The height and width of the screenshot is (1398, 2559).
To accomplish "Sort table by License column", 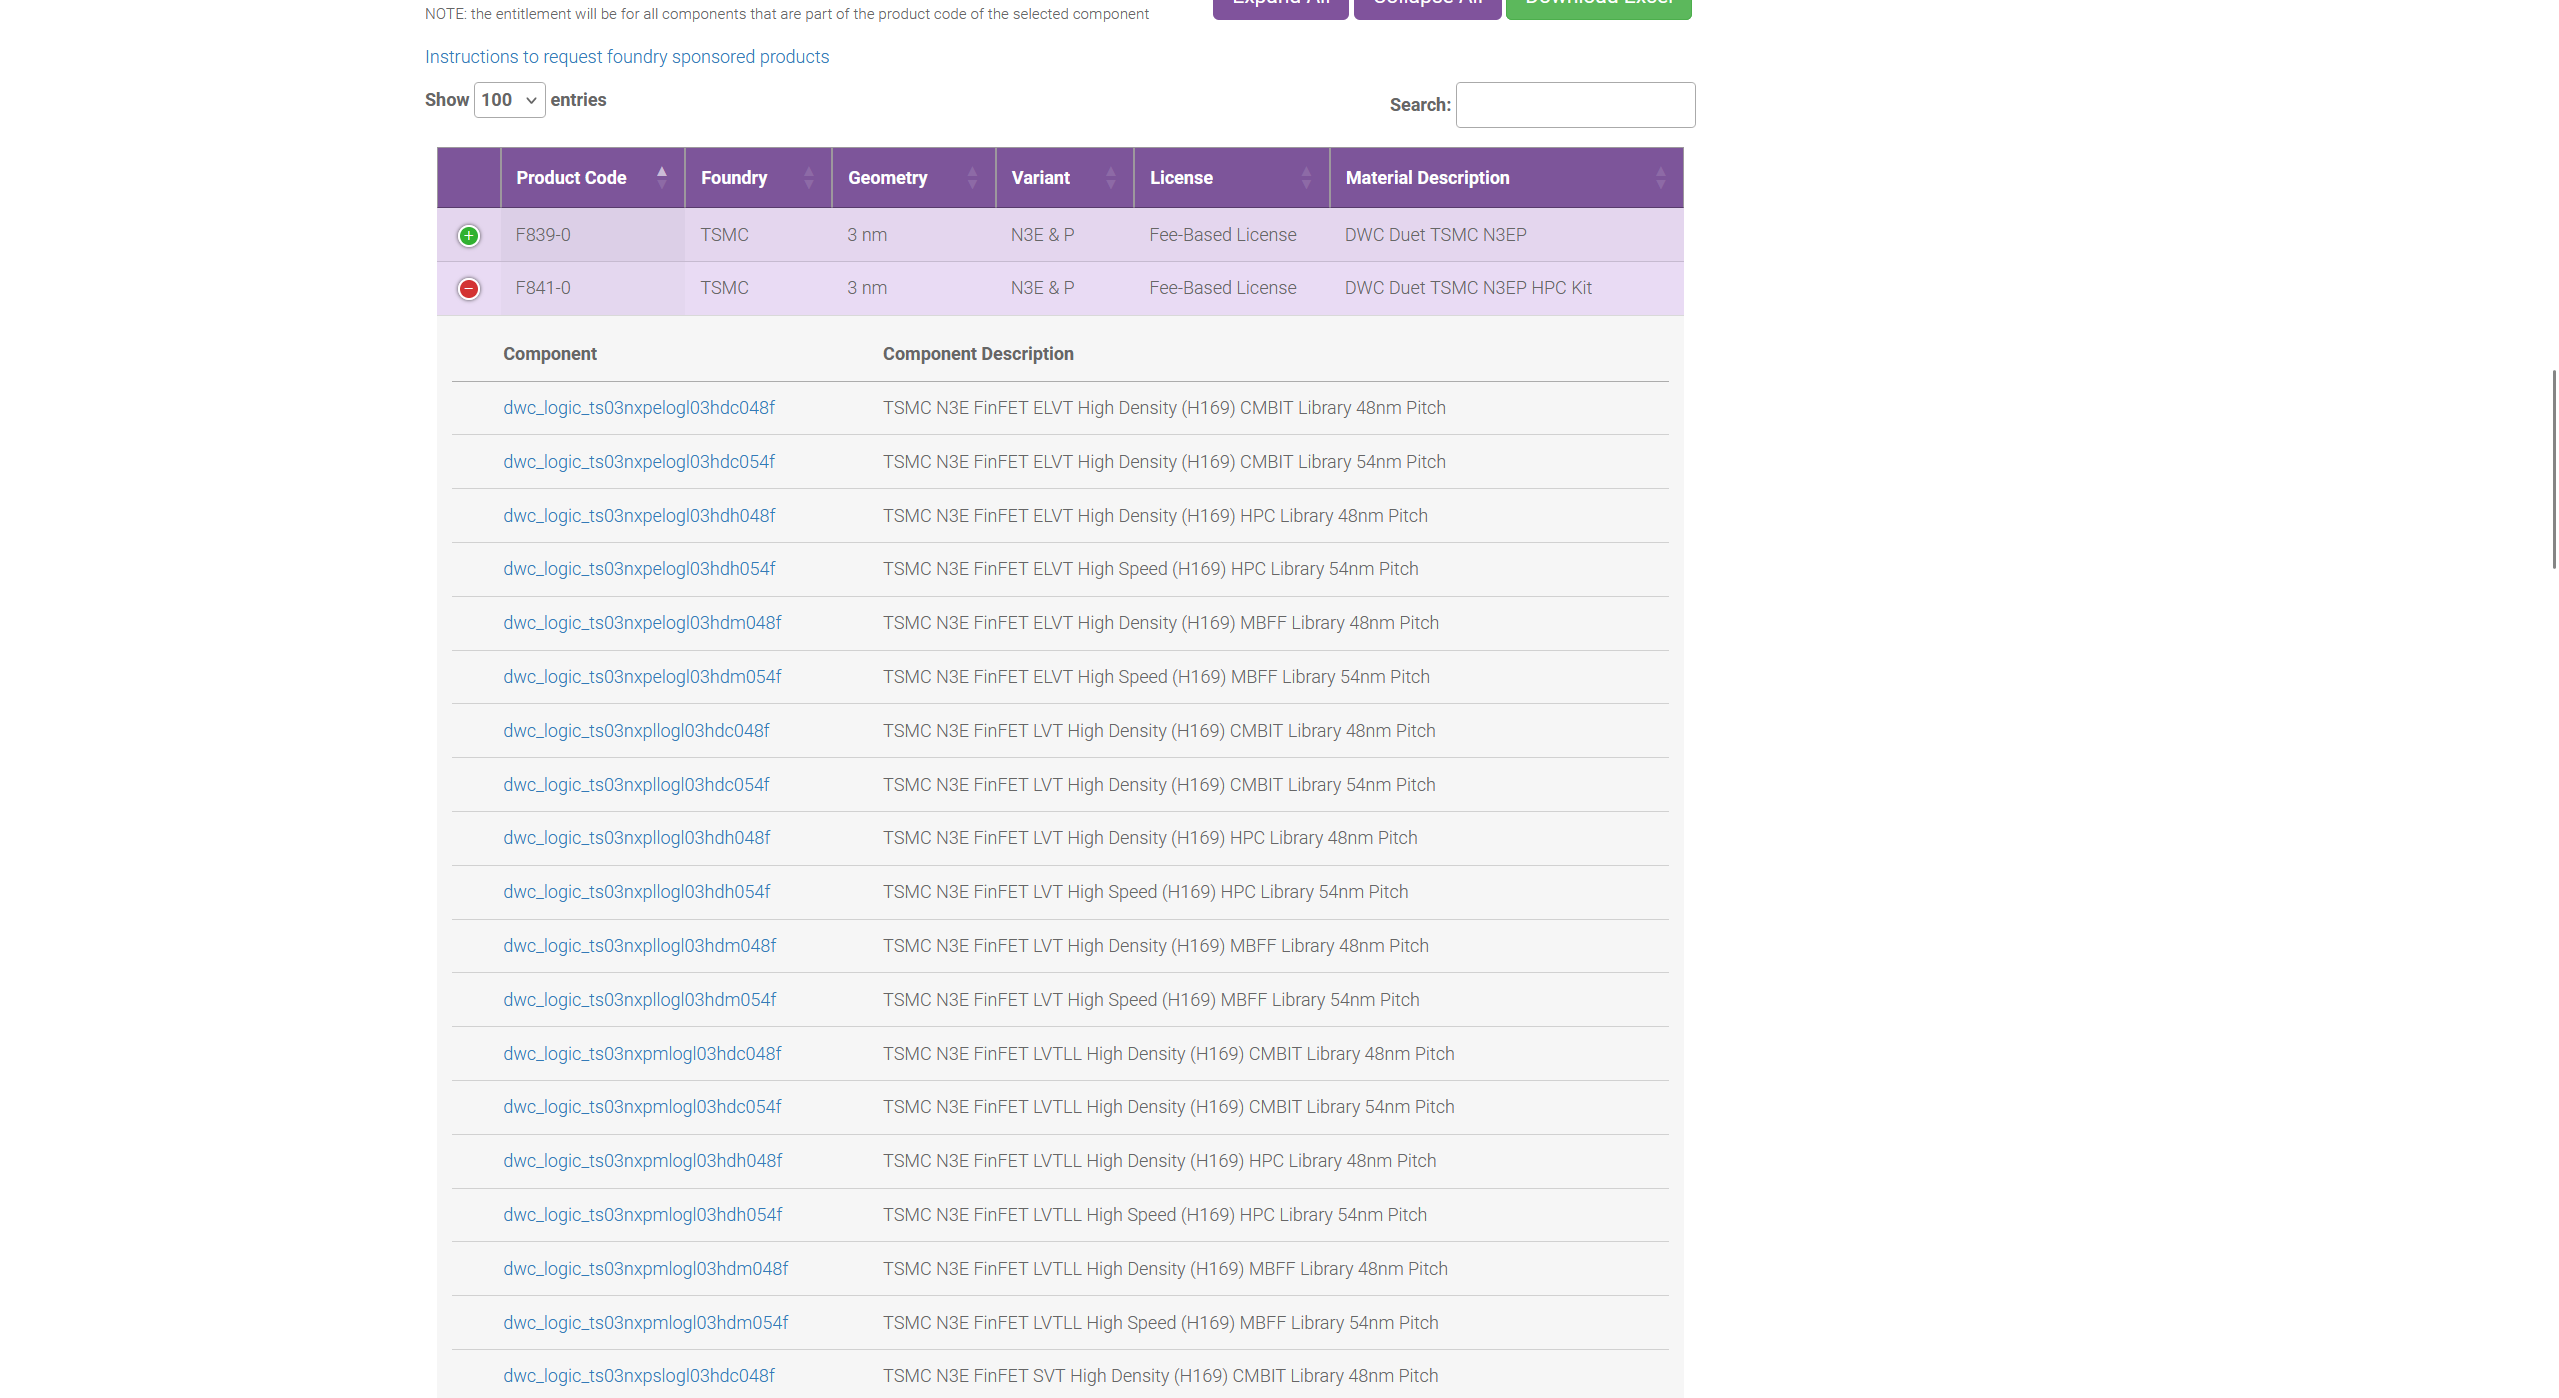I will (1231, 178).
